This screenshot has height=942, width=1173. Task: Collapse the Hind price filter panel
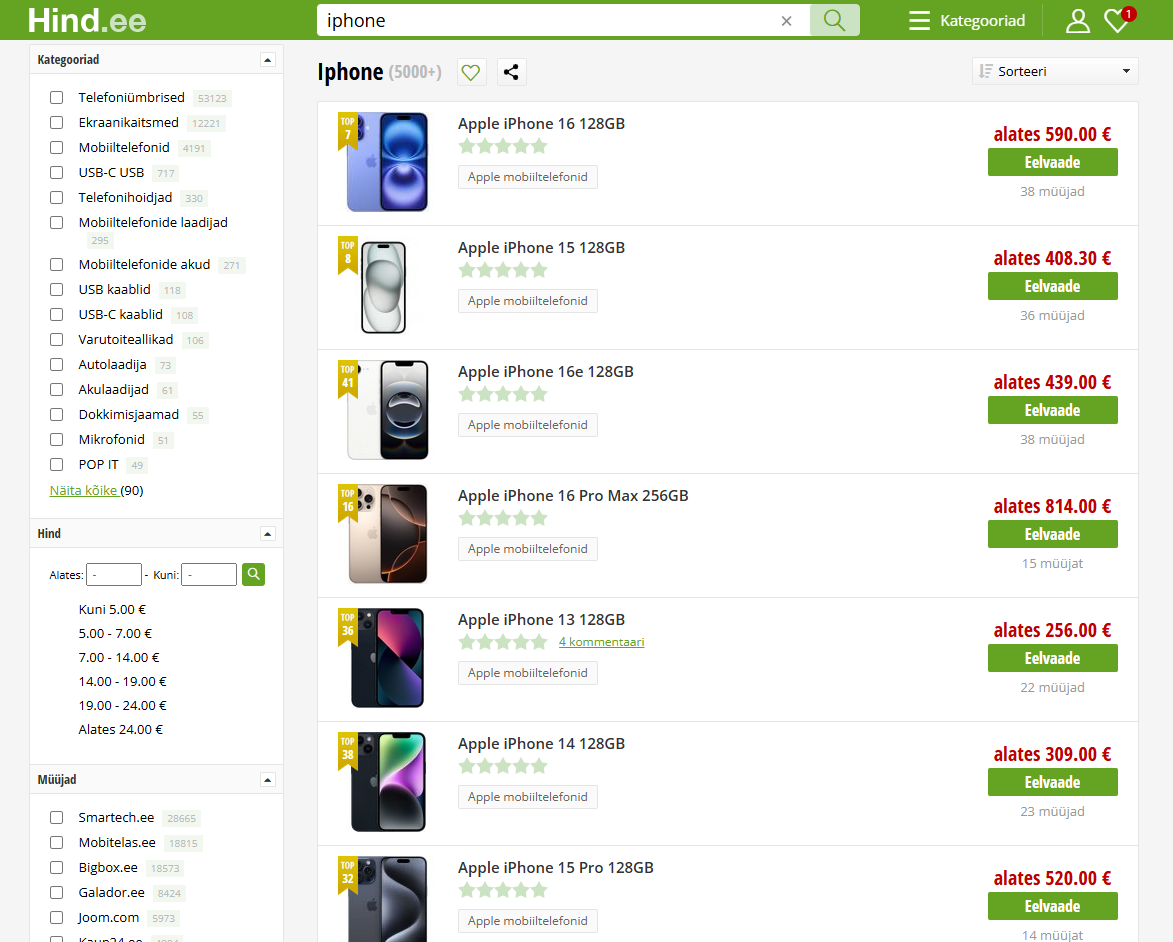click(268, 533)
